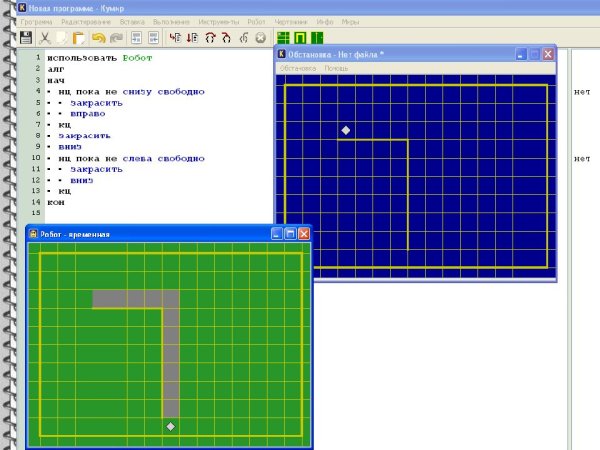Click the Save (floppy disk) toolbar icon
Viewport: 600px width, 450px height.
[x=27, y=37]
